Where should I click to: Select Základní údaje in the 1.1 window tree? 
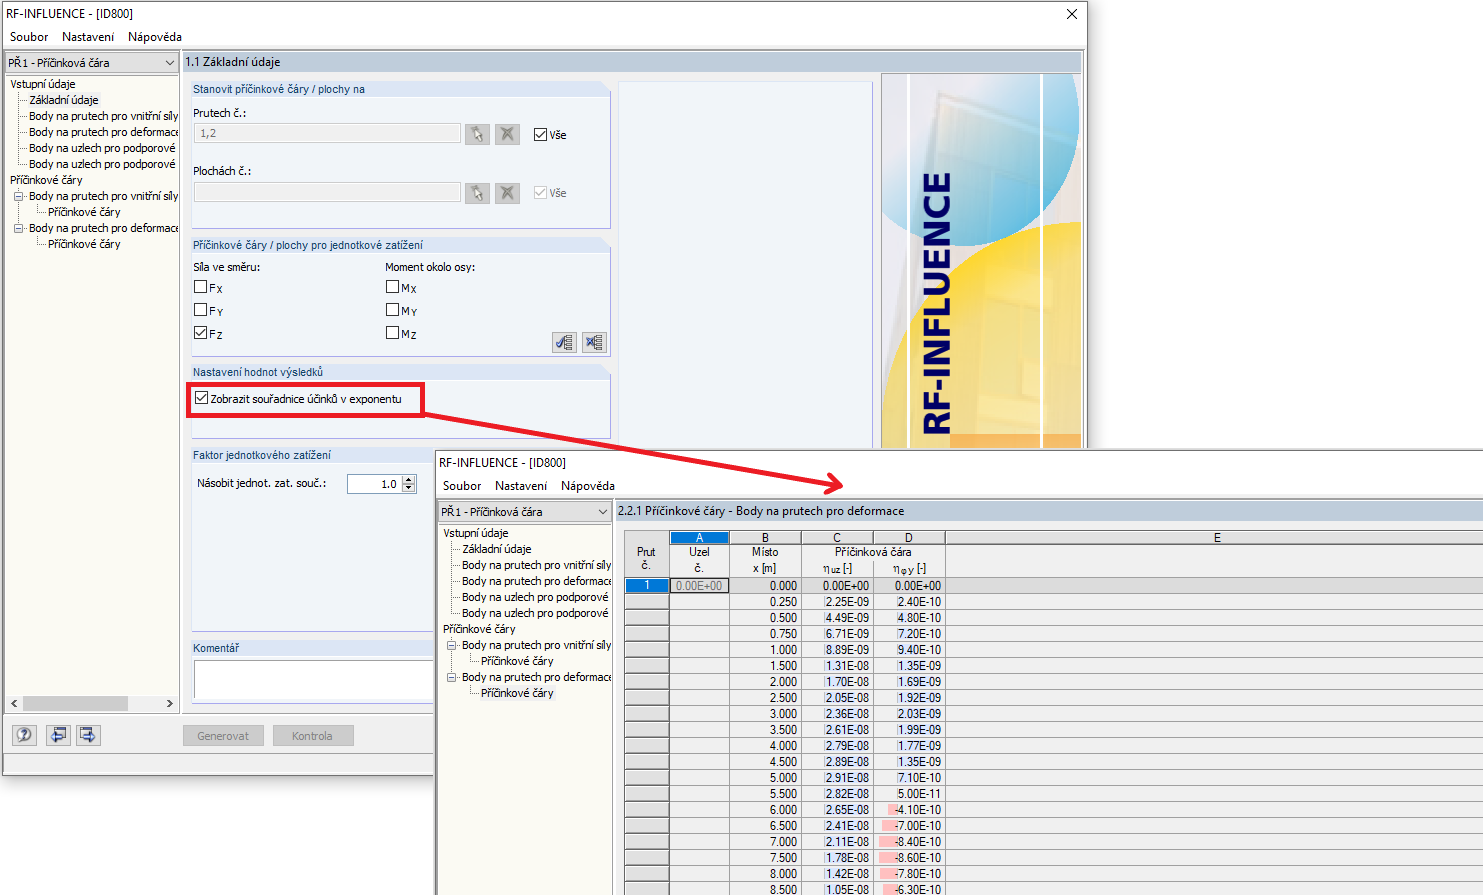[x=64, y=100]
